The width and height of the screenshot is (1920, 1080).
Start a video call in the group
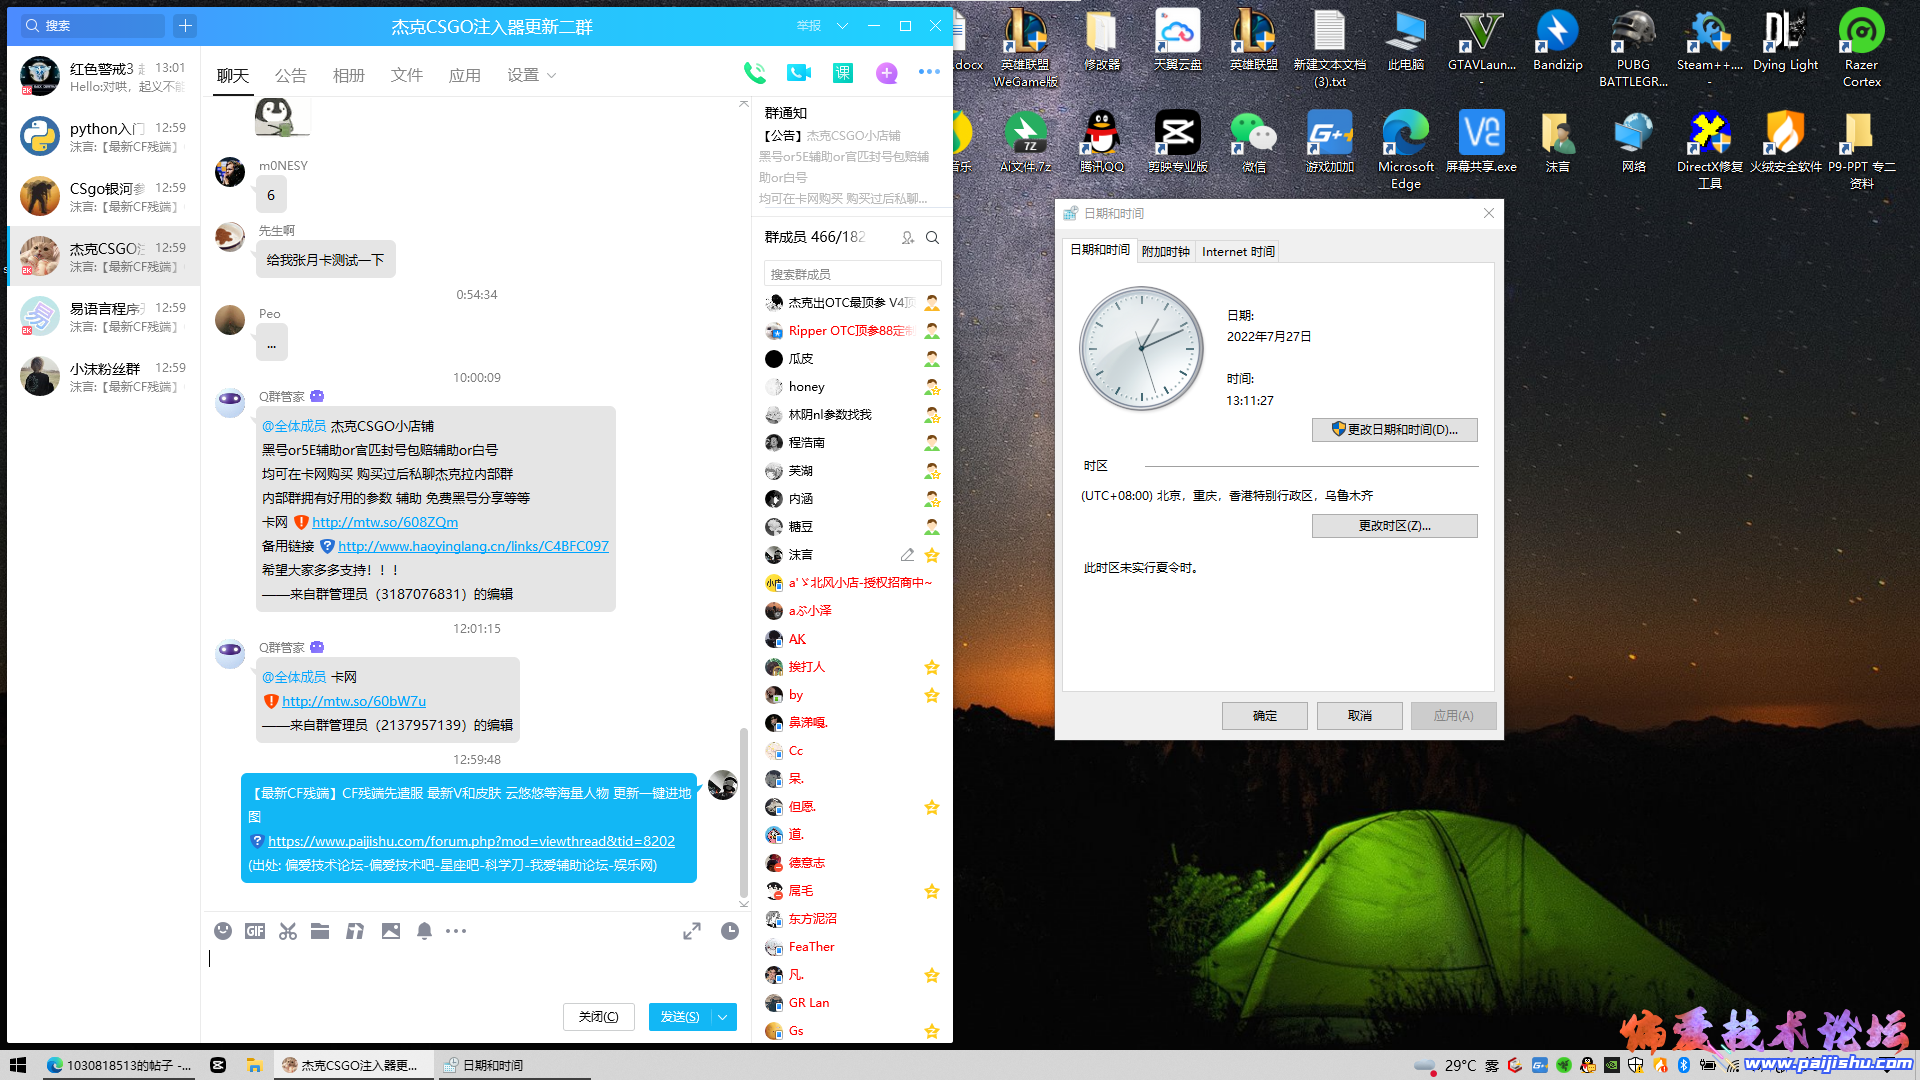tap(799, 73)
